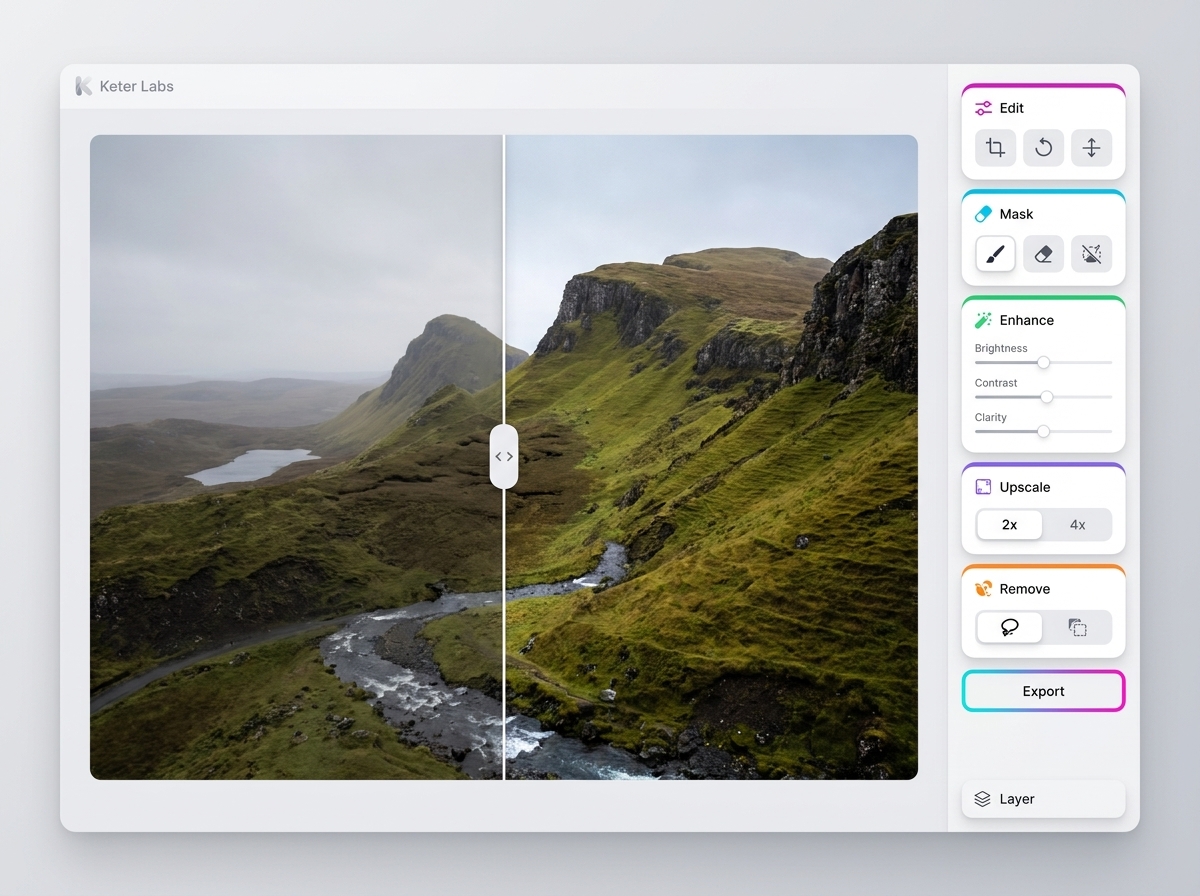1200x896 pixels.
Task: Open the Layer panel button
Action: tap(1043, 799)
